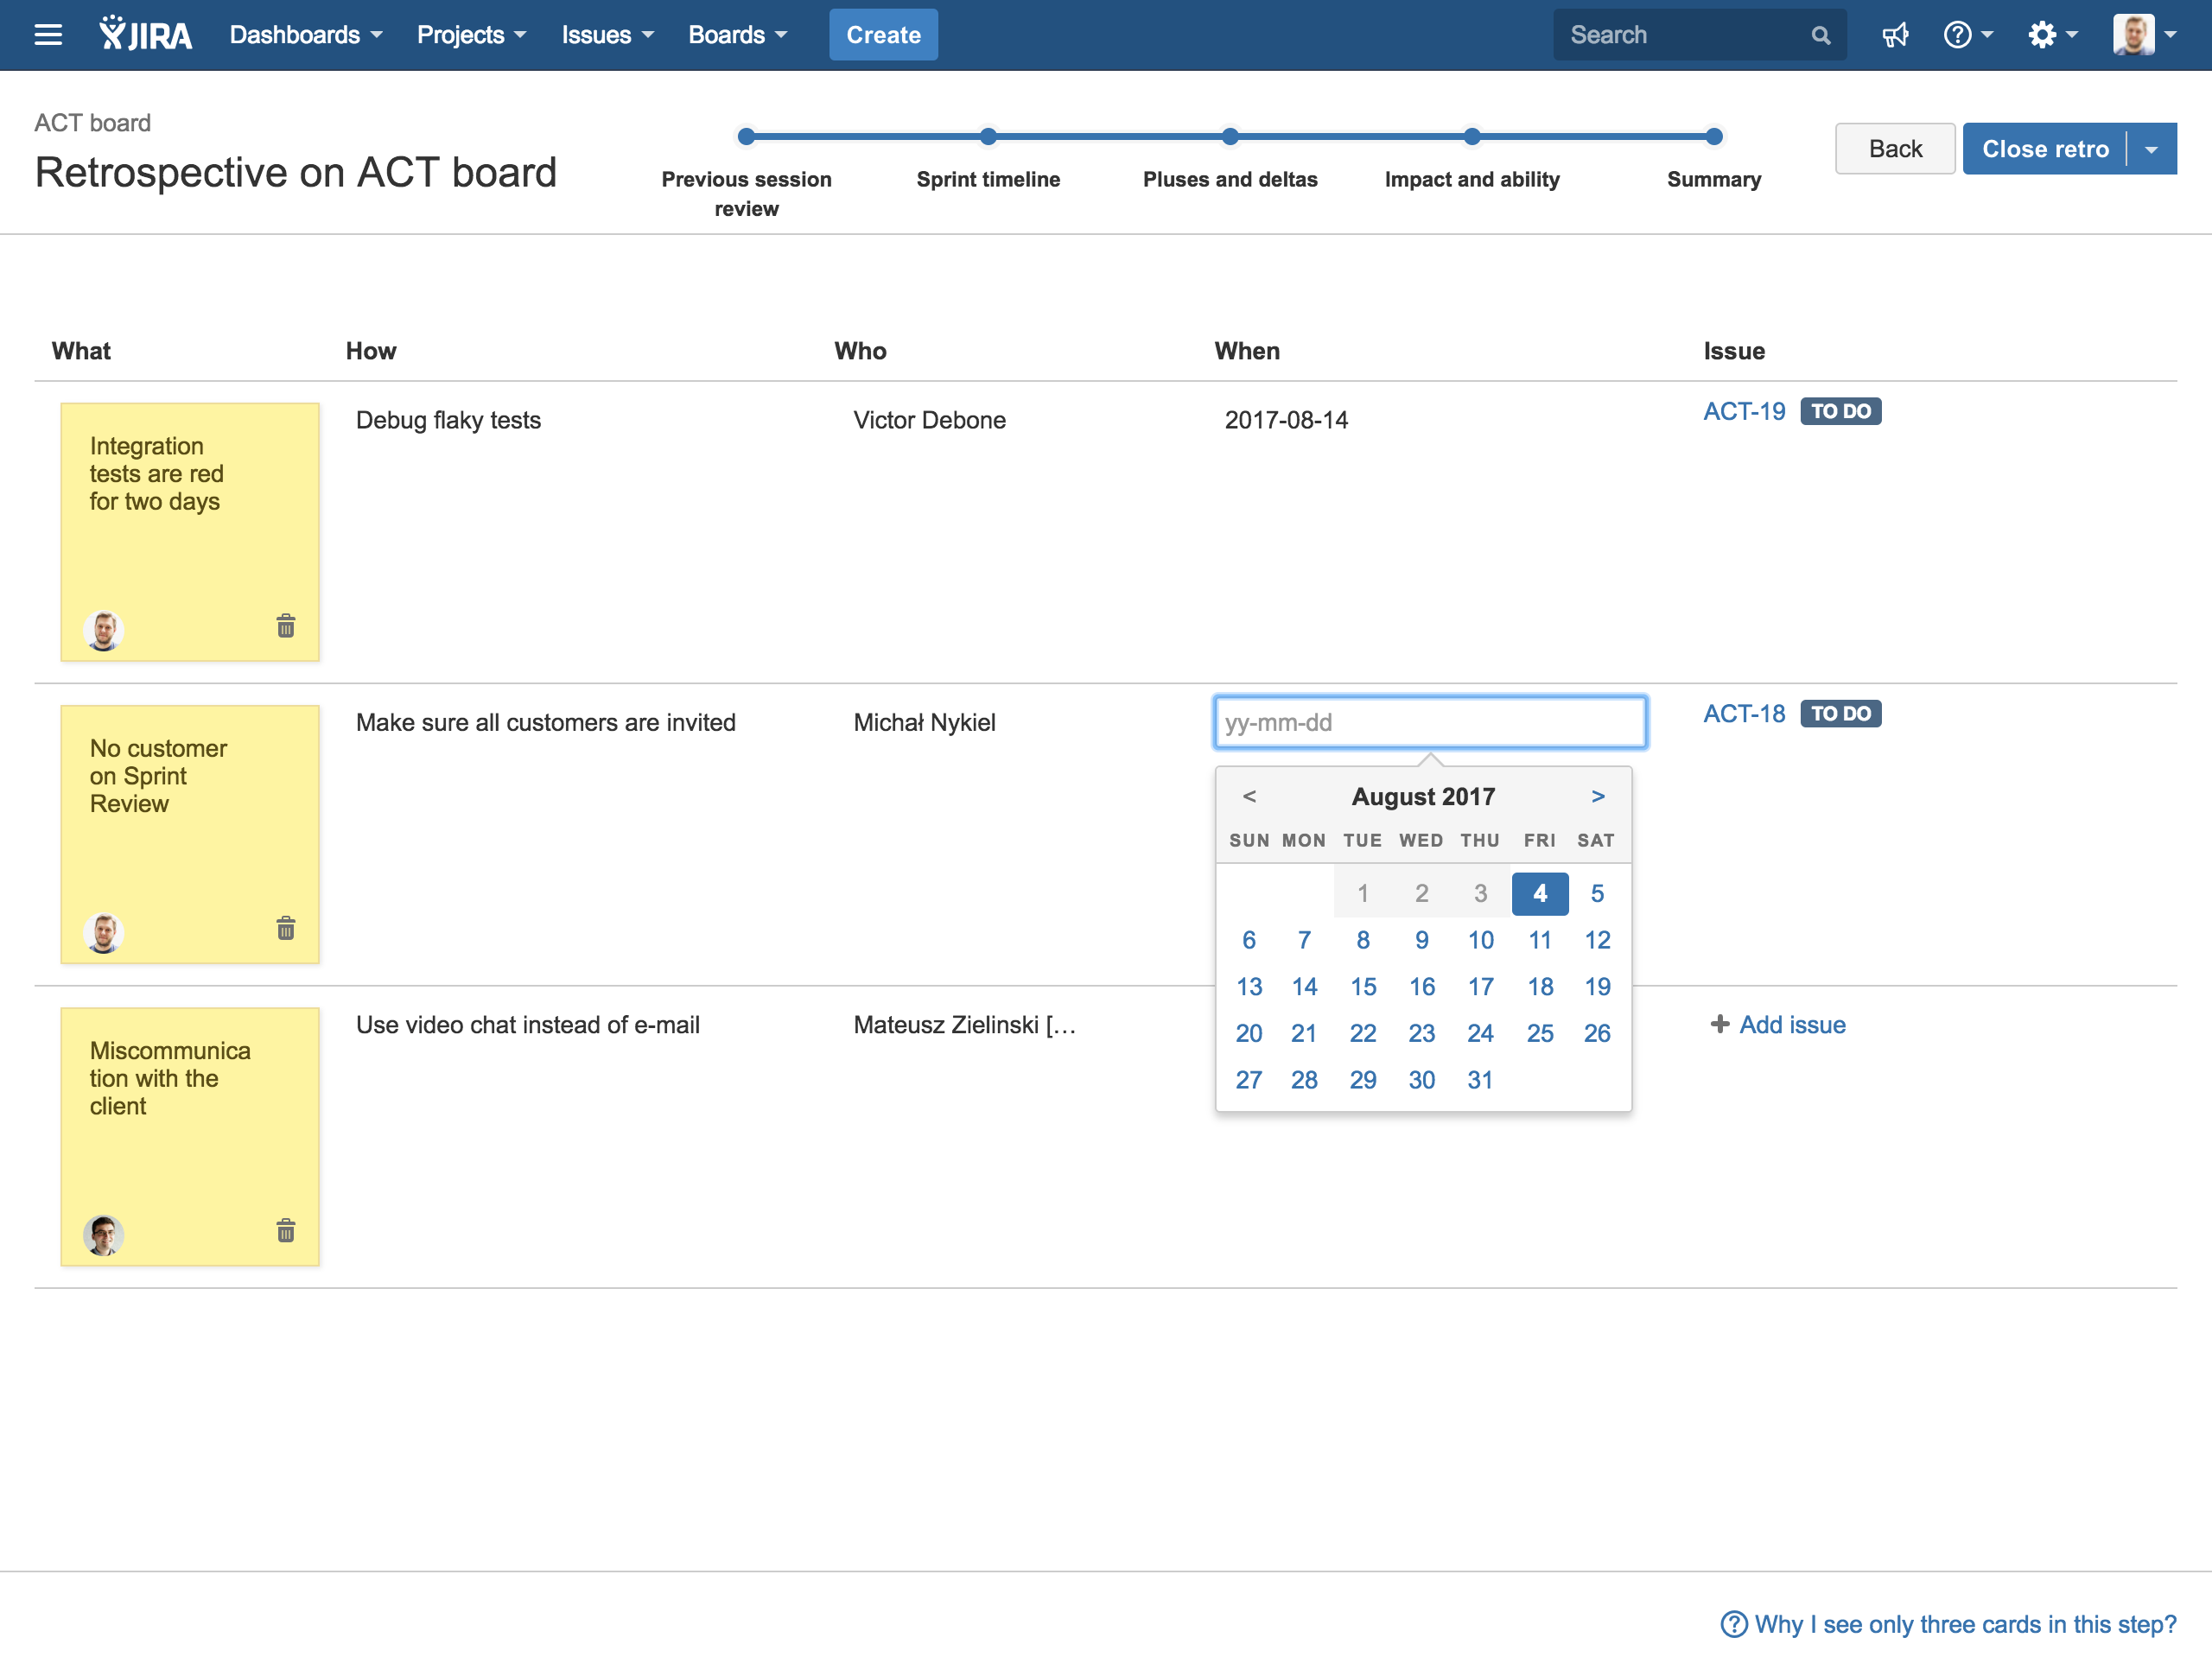Image resolution: width=2212 pixels, height=1676 pixels.
Task: Delete the No customer on Sprint Review card
Action: [285, 929]
